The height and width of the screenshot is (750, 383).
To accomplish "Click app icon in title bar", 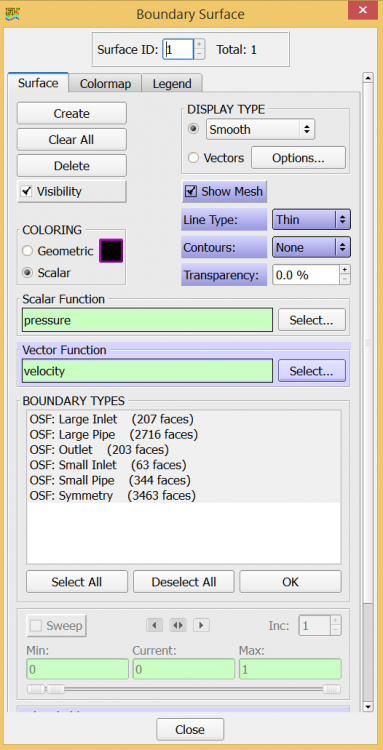I will 11,12.
